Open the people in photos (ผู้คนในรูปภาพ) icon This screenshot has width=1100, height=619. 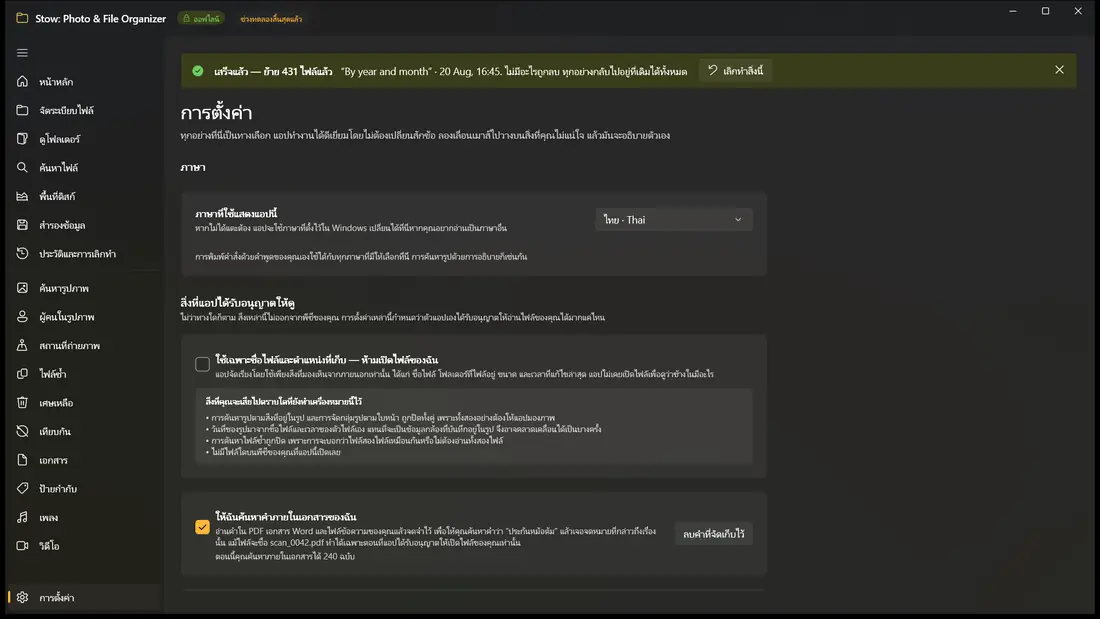pyautogui.click(x=22, y=317)
